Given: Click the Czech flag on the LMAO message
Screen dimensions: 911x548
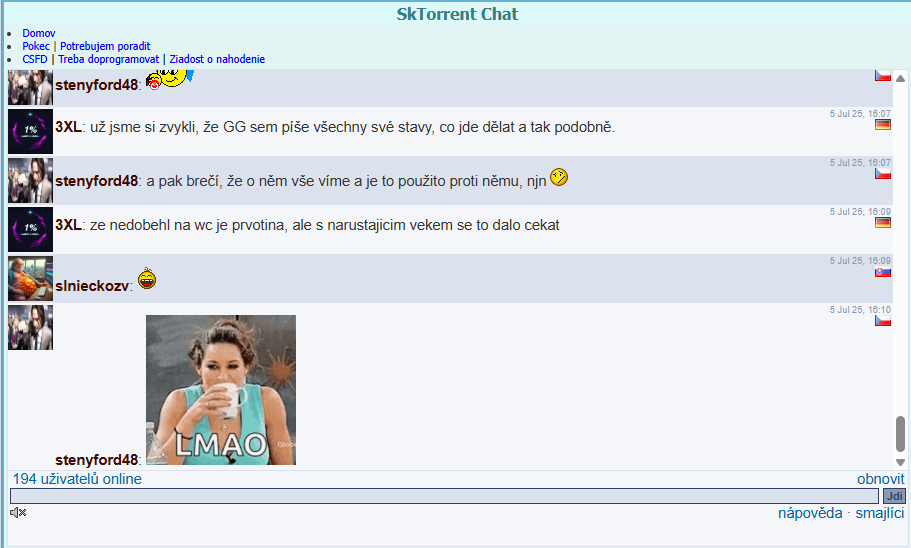Looking at the screenshot, I should point(882,321).
